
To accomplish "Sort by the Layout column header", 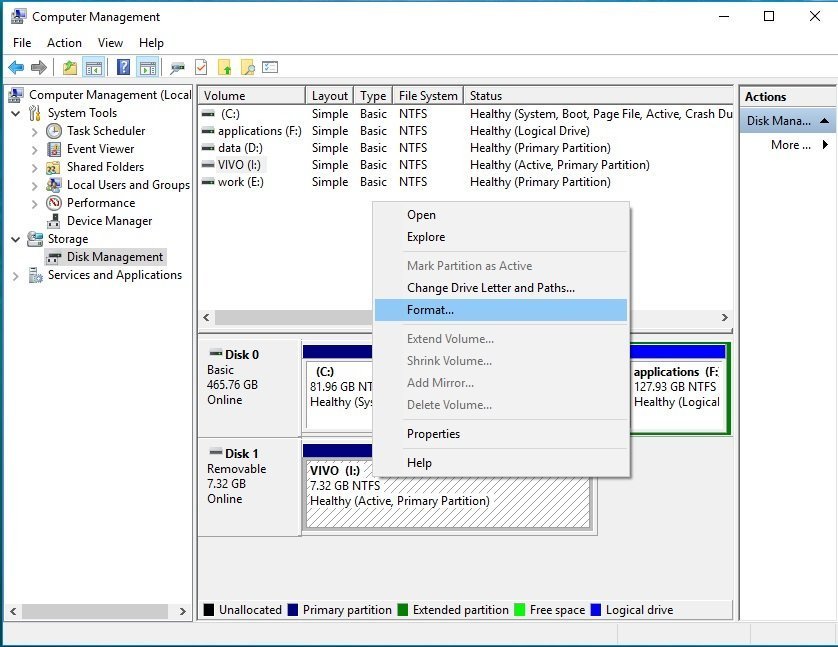I will click(x=330, y=96).
